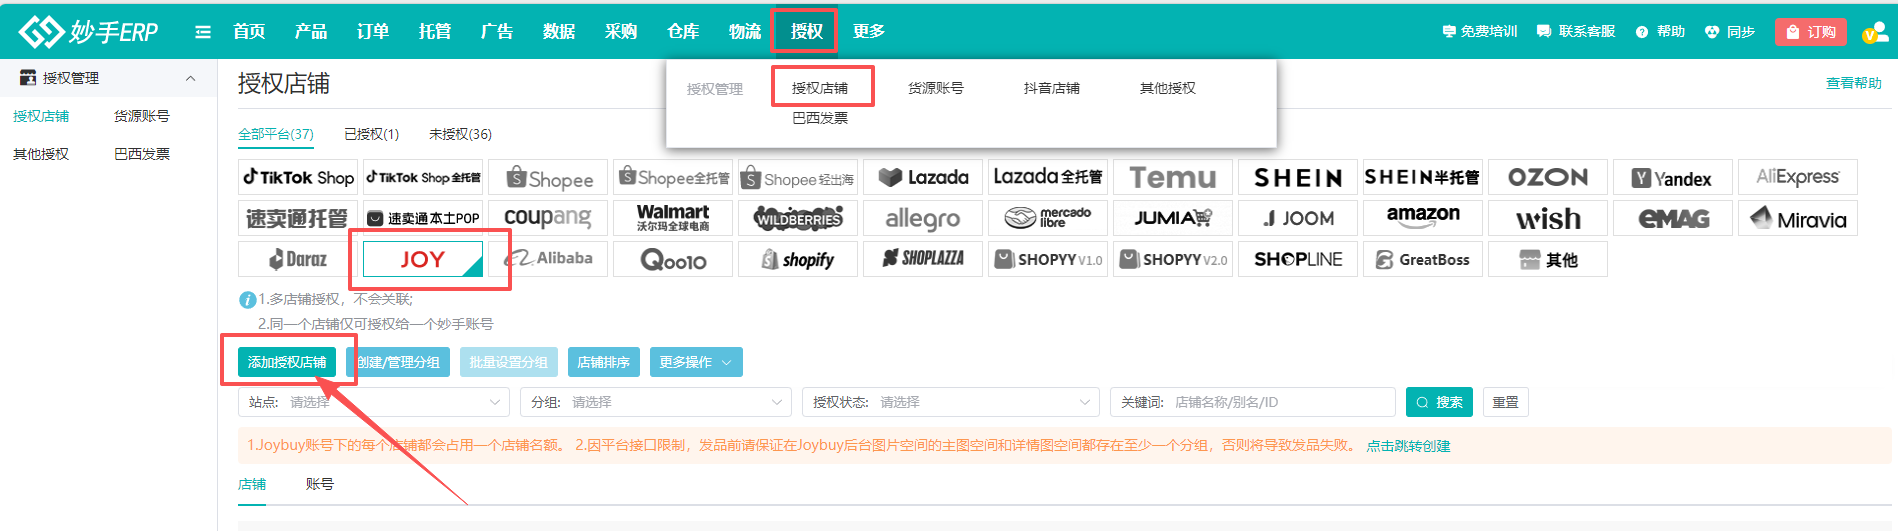Pick the SHEIN半托管 platform tile
This screenshot has height=531, width=1898.
(1423, 178)
